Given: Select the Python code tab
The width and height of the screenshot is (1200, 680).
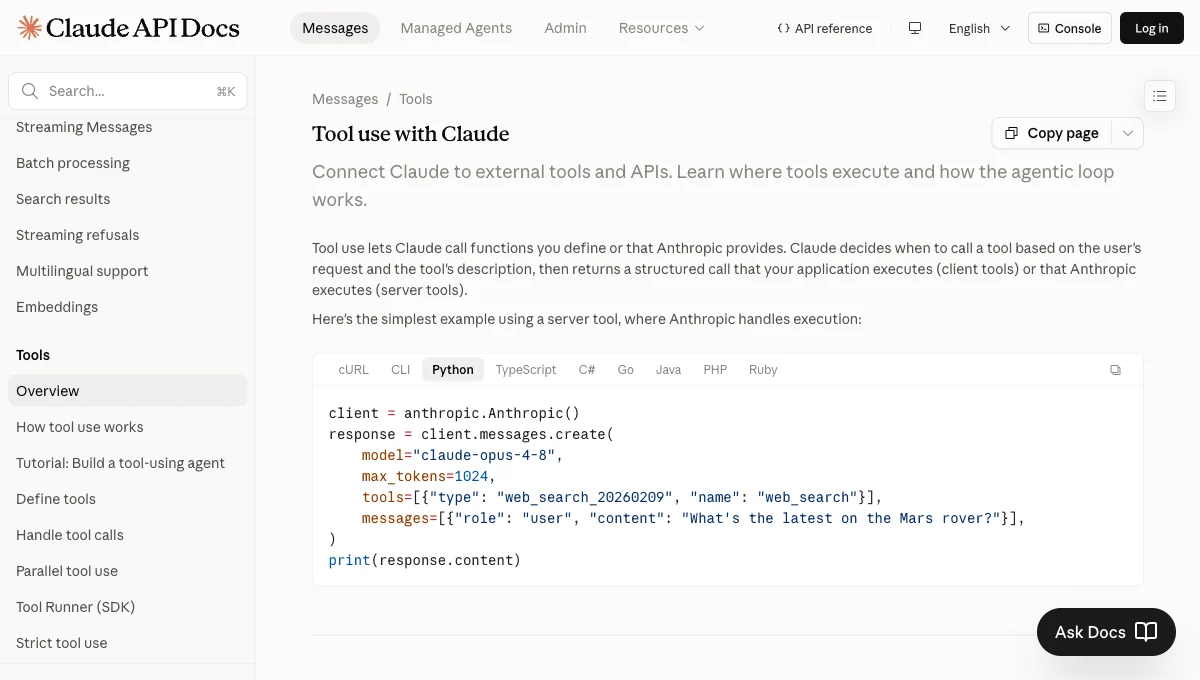Looking at the screenshot, I should (x=453, y=370).
